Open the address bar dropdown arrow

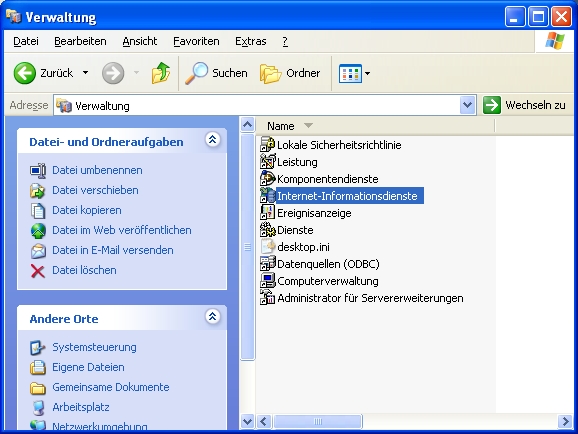[x=467, y=105]
